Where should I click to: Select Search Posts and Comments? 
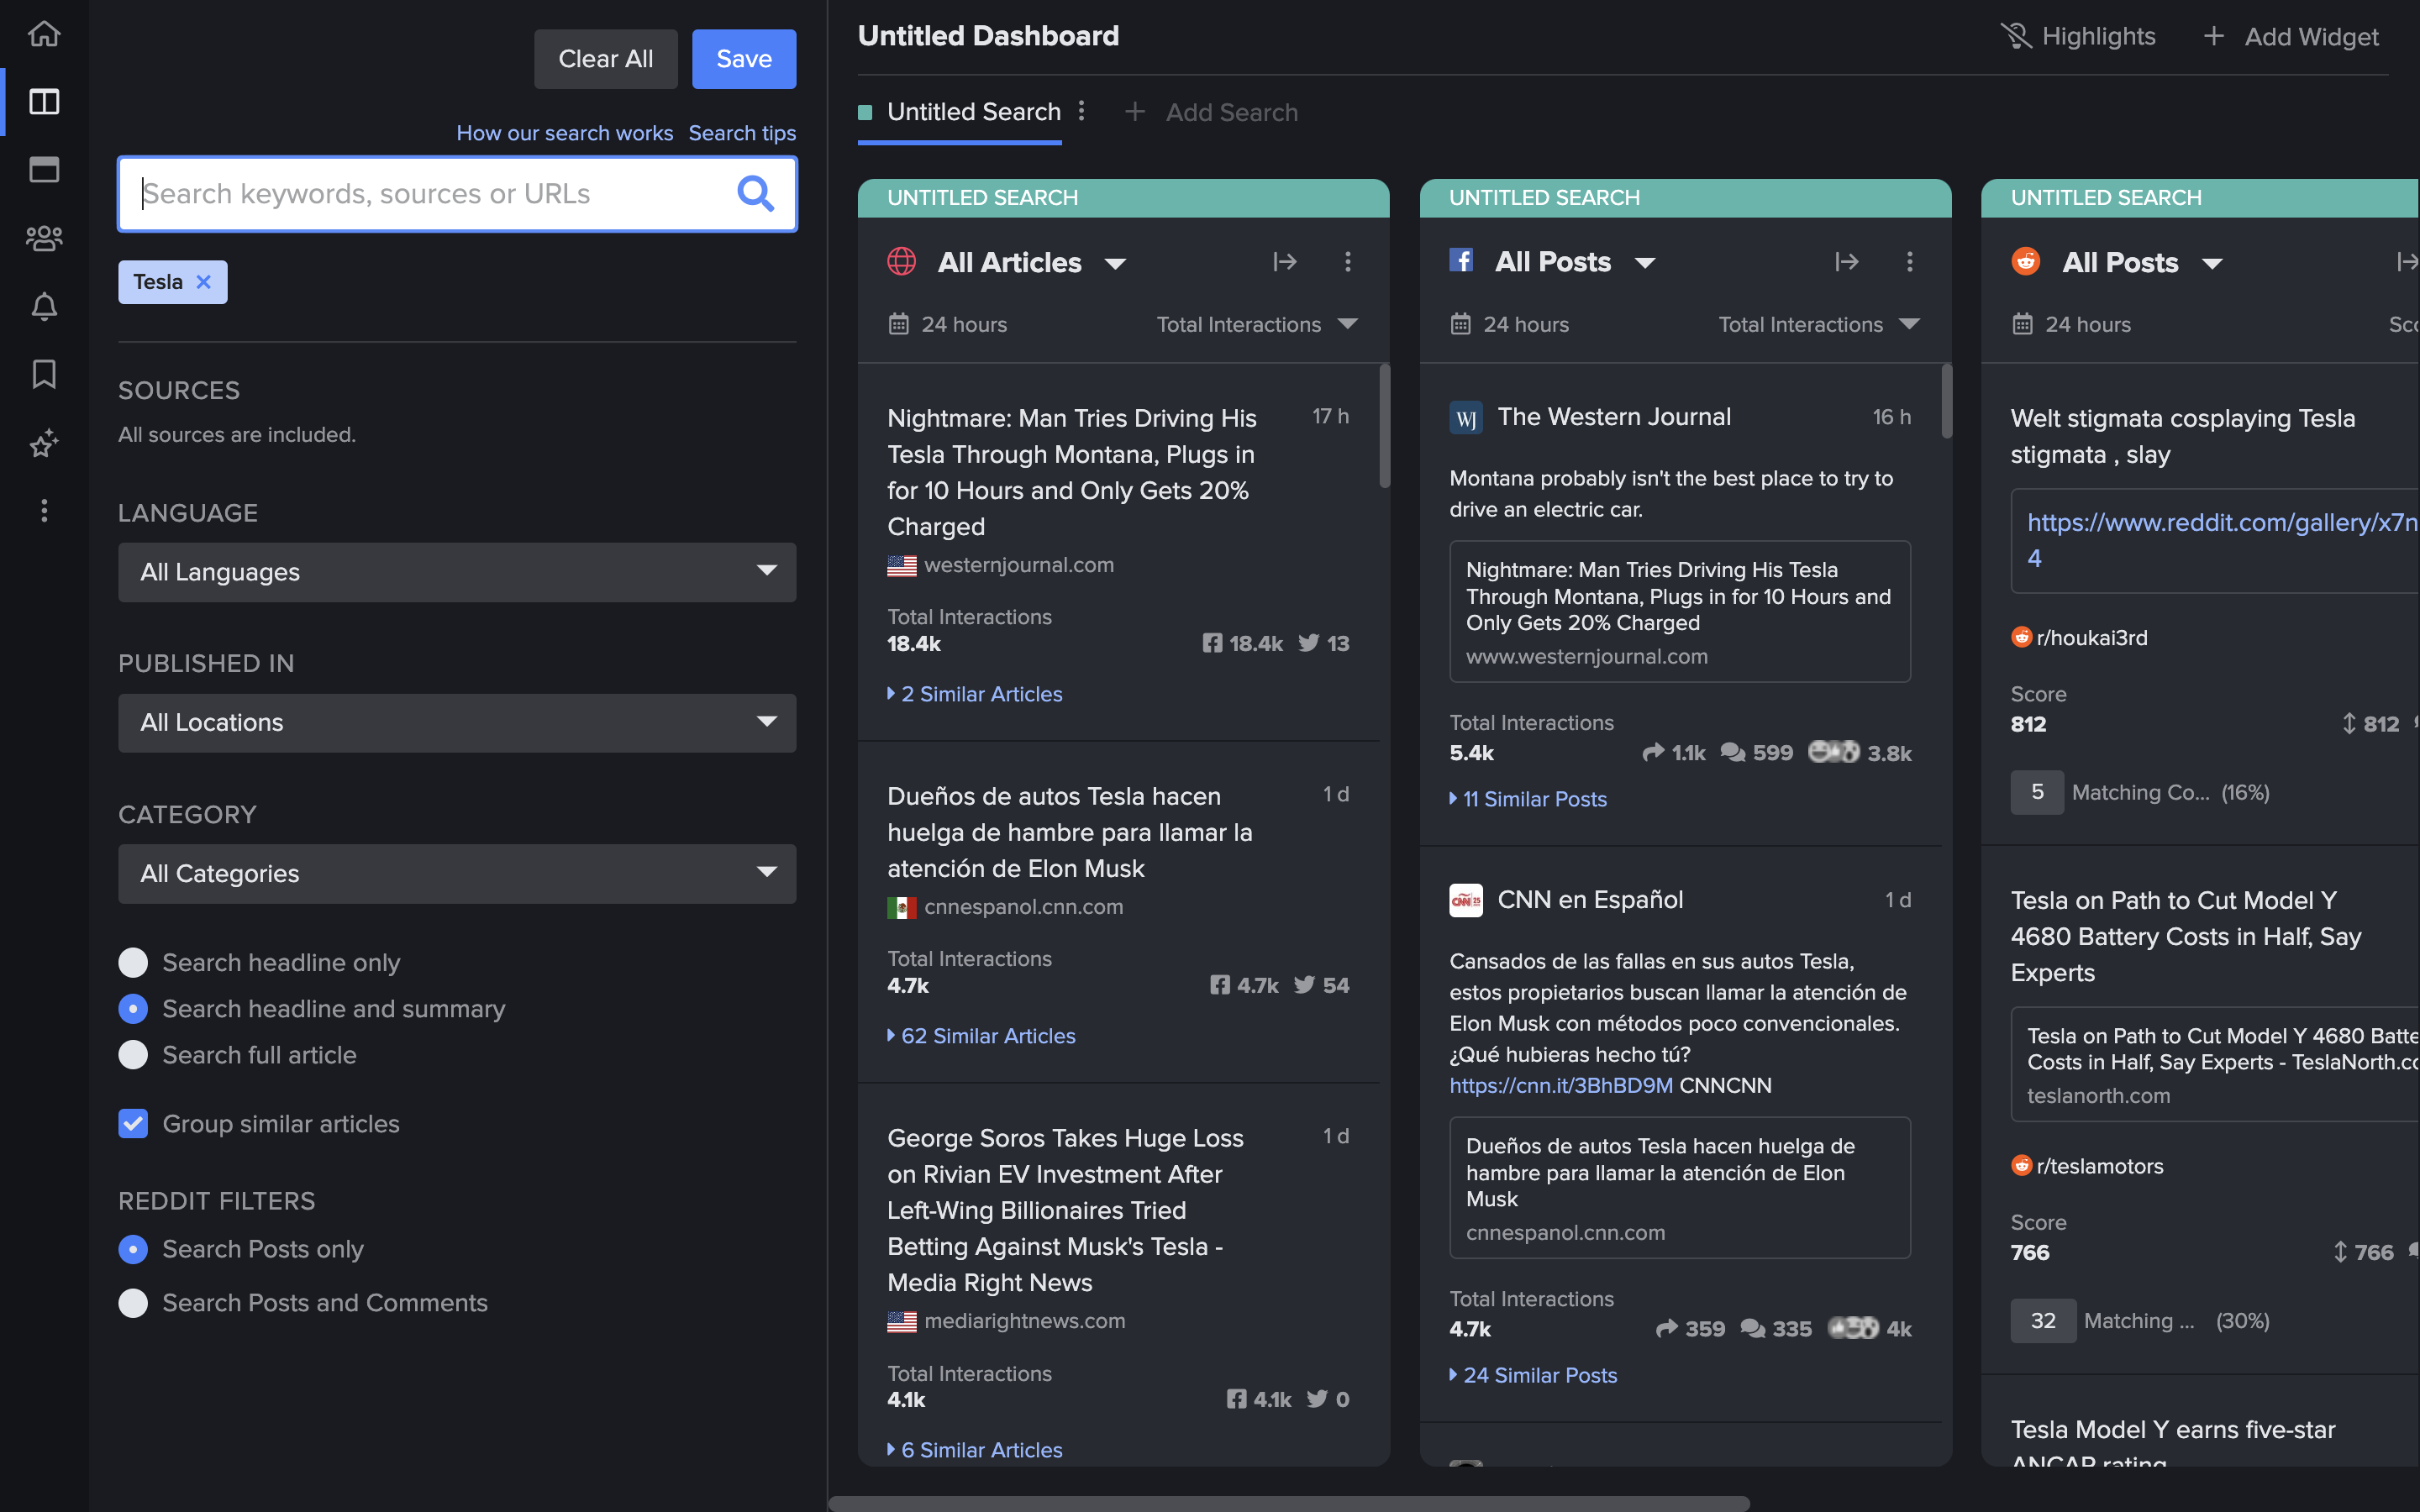133,1303
